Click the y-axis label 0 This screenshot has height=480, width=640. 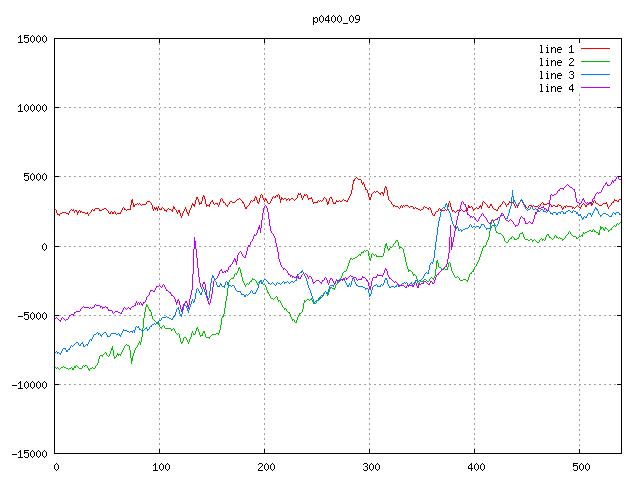click(x=44, y=247)
